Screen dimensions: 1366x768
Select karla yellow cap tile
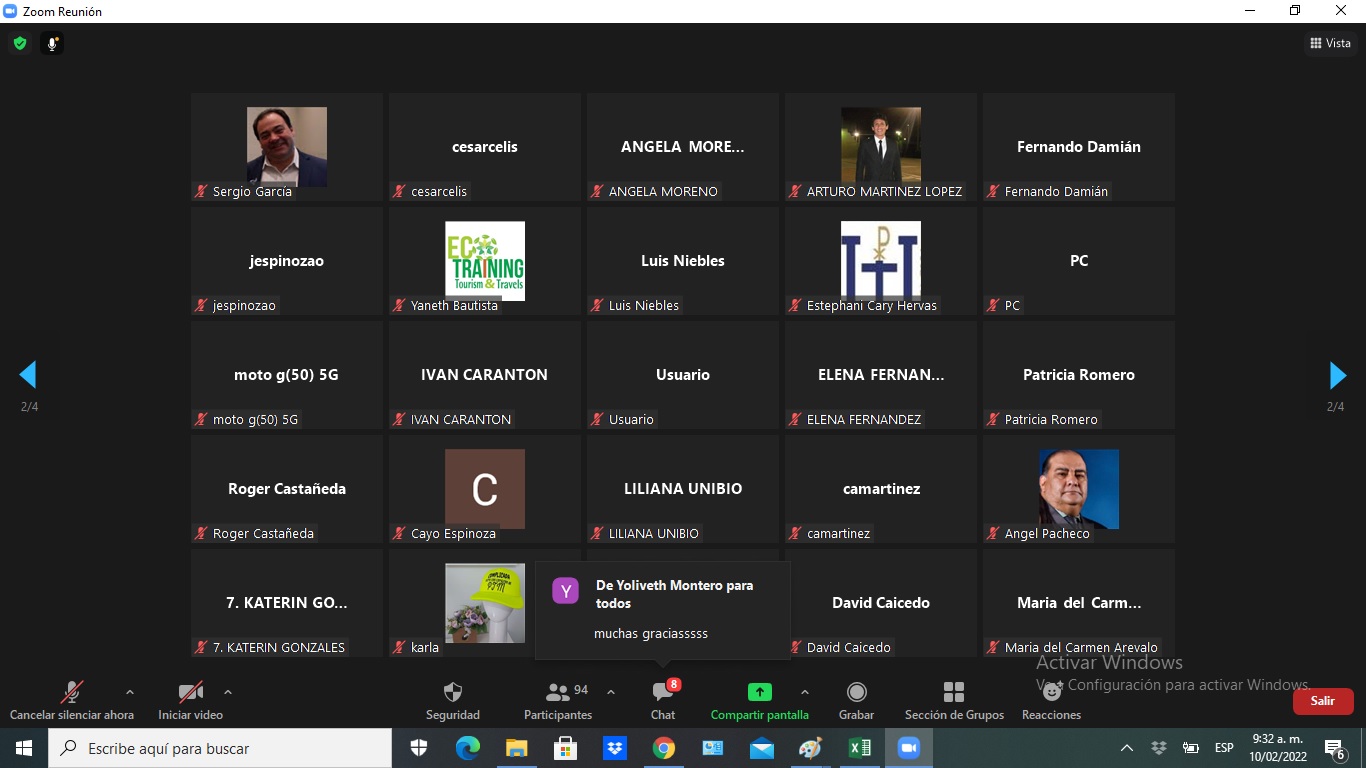point(485,603)
